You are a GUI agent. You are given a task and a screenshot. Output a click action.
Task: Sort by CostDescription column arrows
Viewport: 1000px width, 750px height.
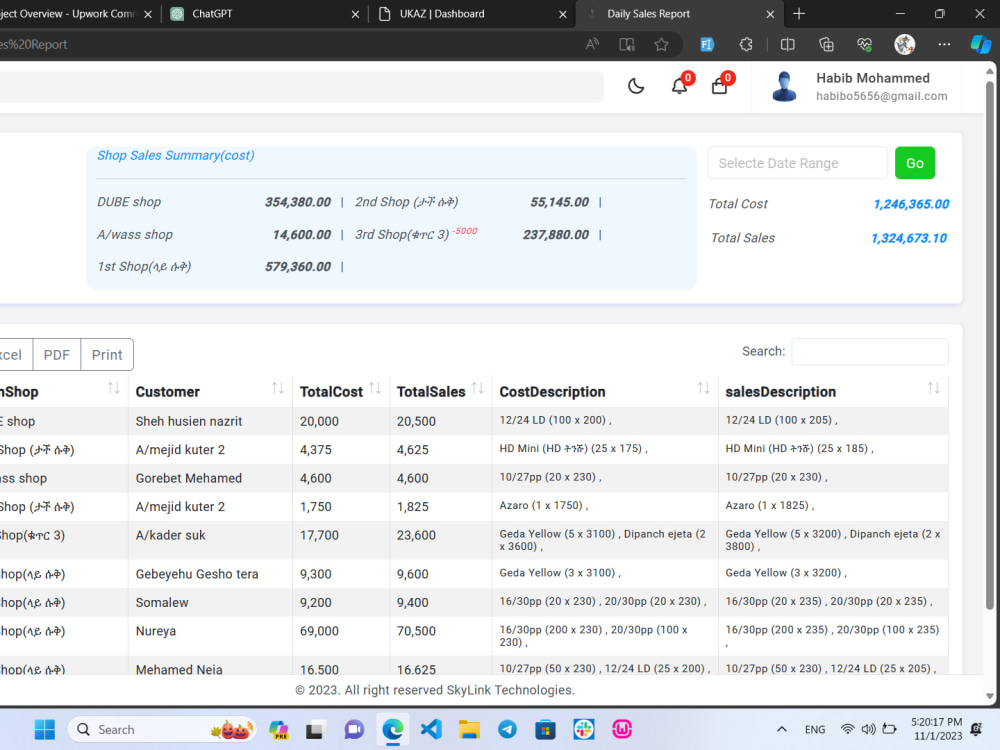(703, 388)
